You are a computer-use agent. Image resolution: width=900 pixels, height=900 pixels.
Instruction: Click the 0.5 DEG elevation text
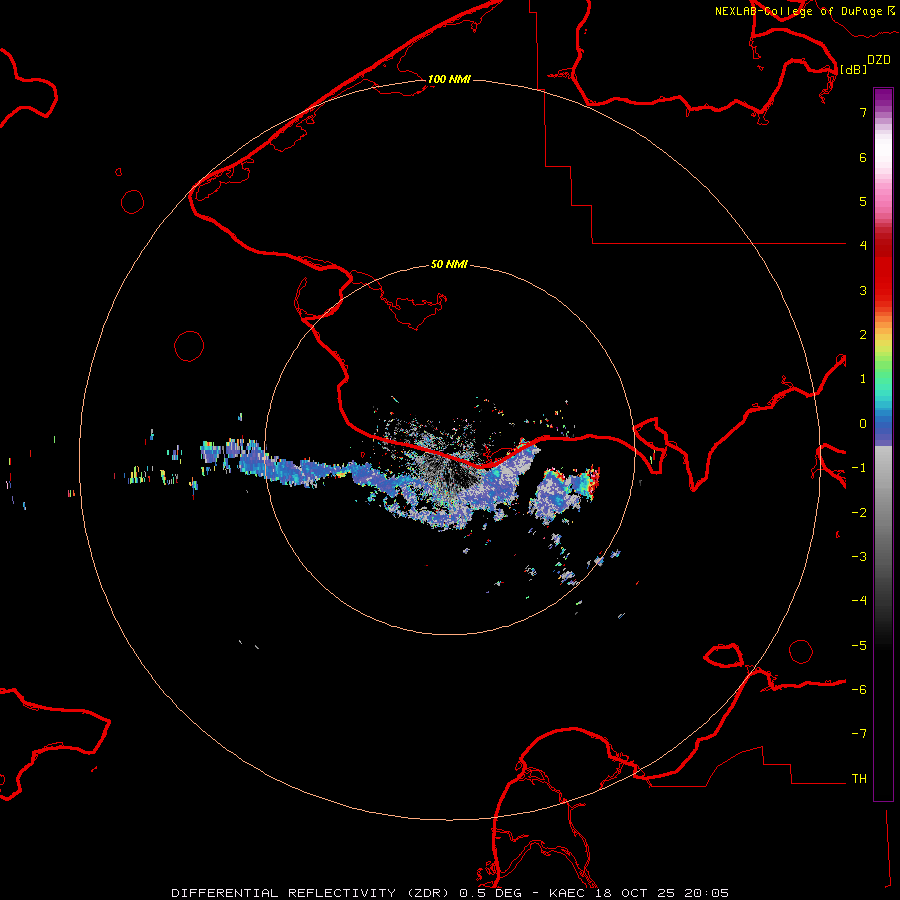point(490,893)
